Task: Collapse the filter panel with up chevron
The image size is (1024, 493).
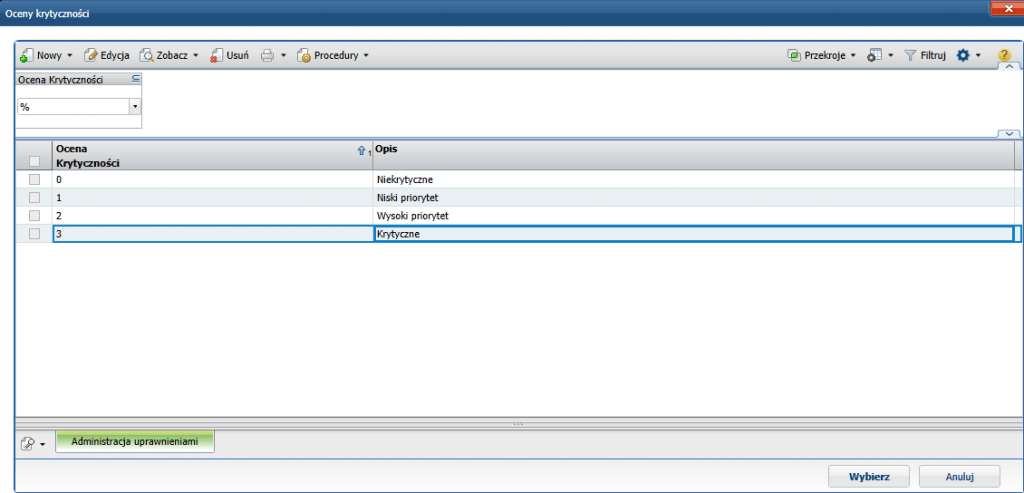Action: coord(1010,67)
